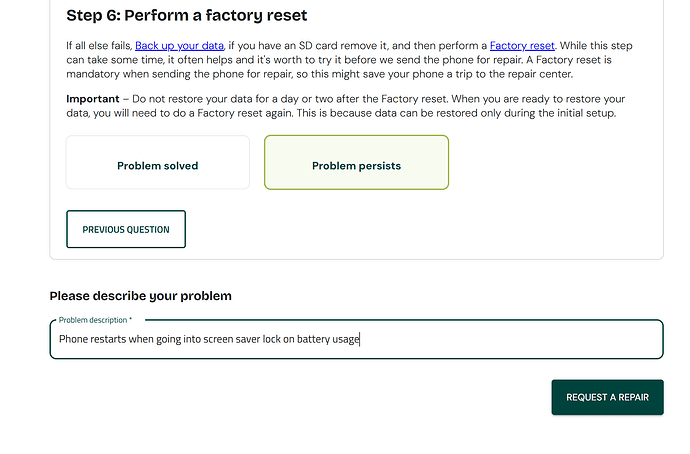The height and width of the screenshot is (454, 690).
Task: Click the word "usage" ending the description
Action: coord(345,340)
